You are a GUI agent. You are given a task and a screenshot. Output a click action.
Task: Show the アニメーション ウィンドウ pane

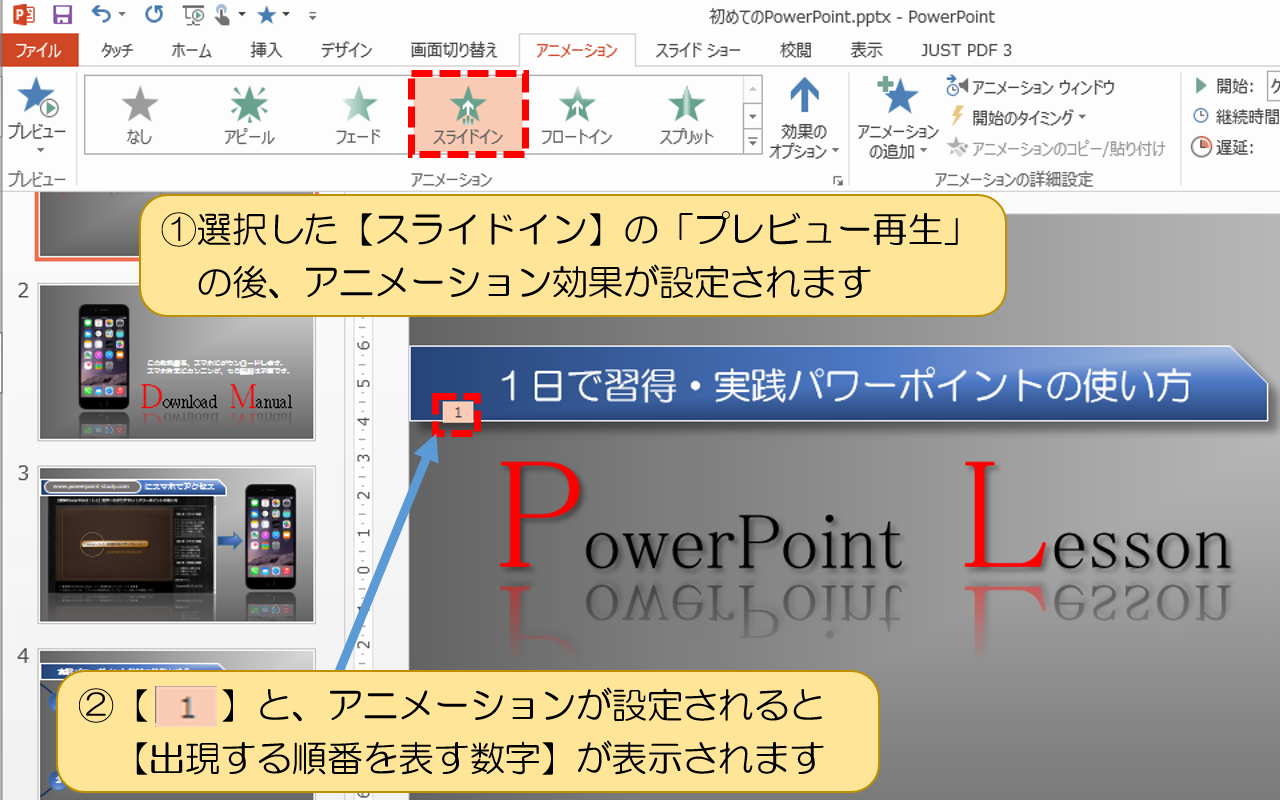coord(1030,87)
